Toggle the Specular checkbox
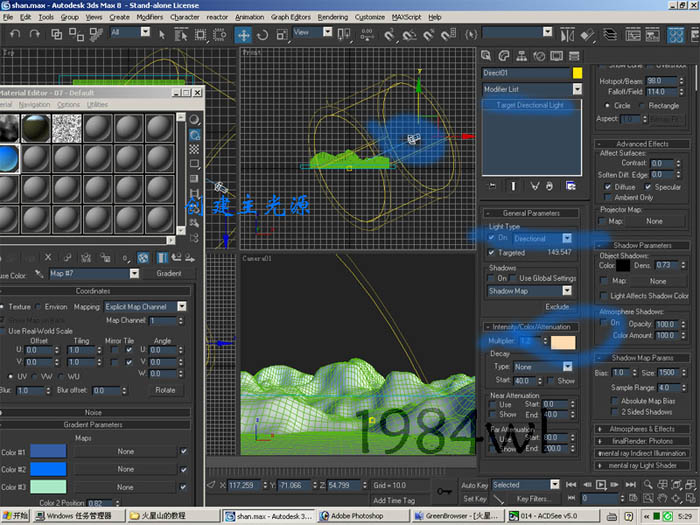The height and width of the screenshot is (525, 700). 648,187
